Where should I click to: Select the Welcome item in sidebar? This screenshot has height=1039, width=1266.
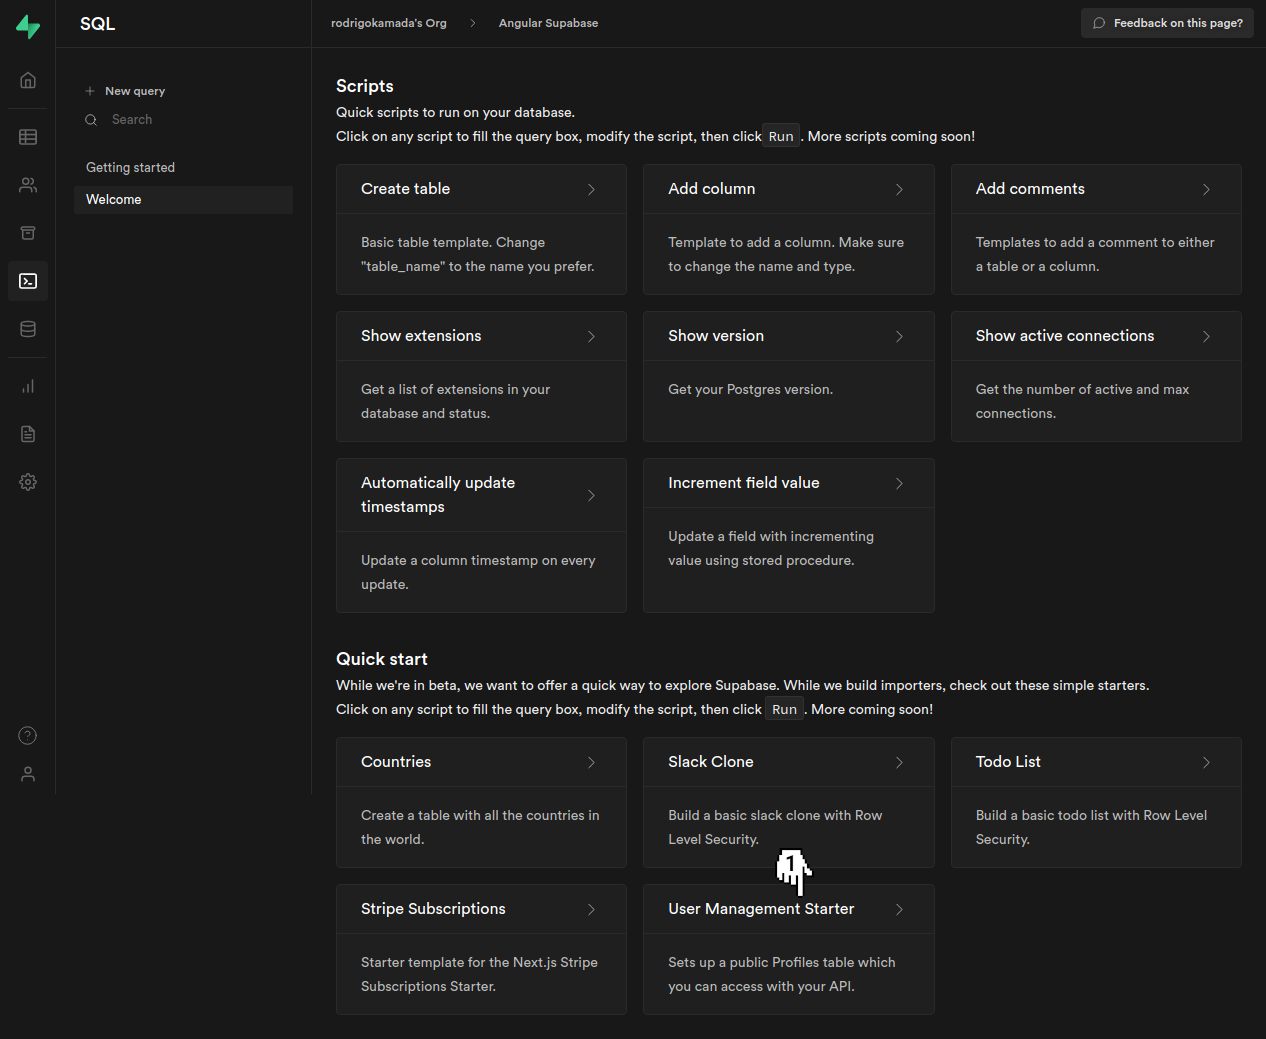pyautogui.click(x=183, y=200)
